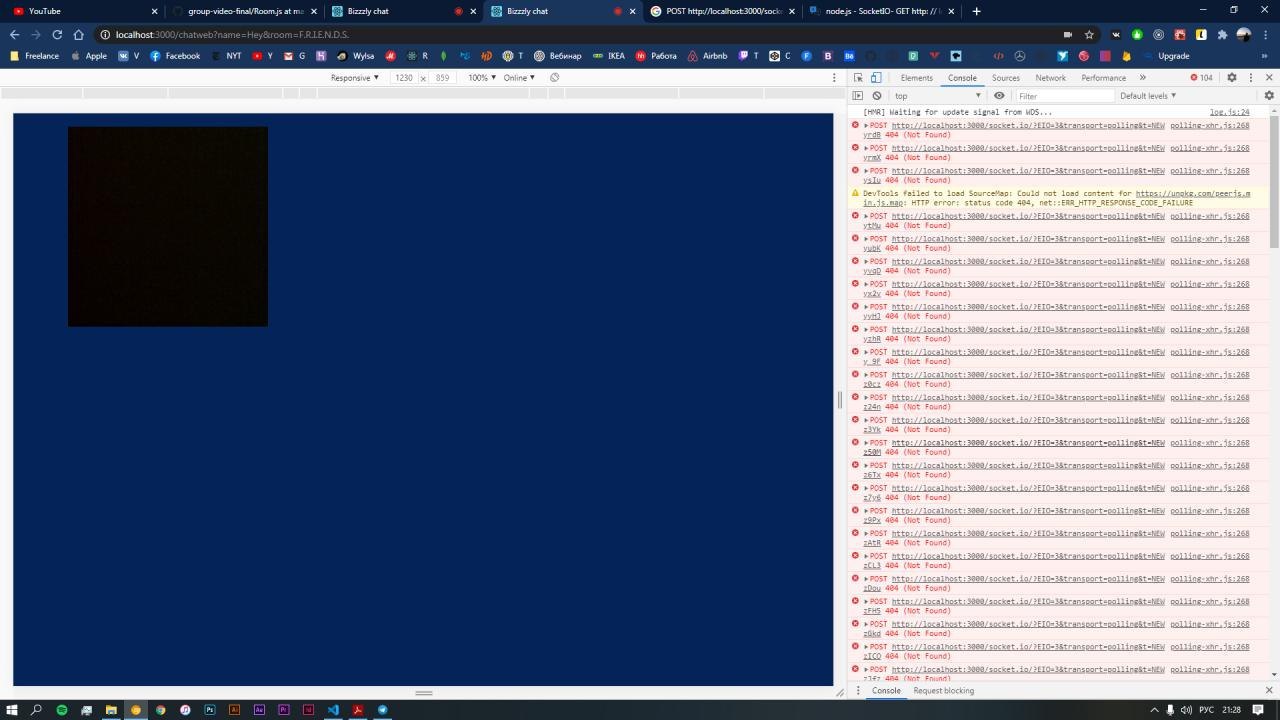This screenshot has height=720, width=1280.
Task: Open the 100% zoom dropdown
Action: click(x=482, y=77)
